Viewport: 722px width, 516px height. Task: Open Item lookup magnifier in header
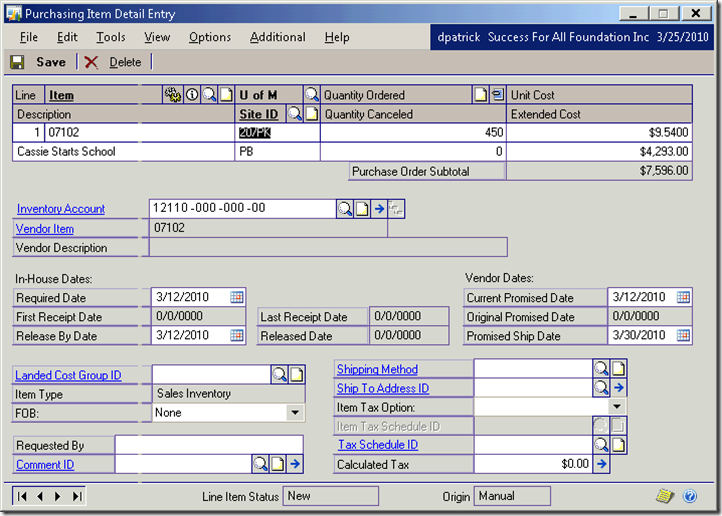click(x=210, y=95)
